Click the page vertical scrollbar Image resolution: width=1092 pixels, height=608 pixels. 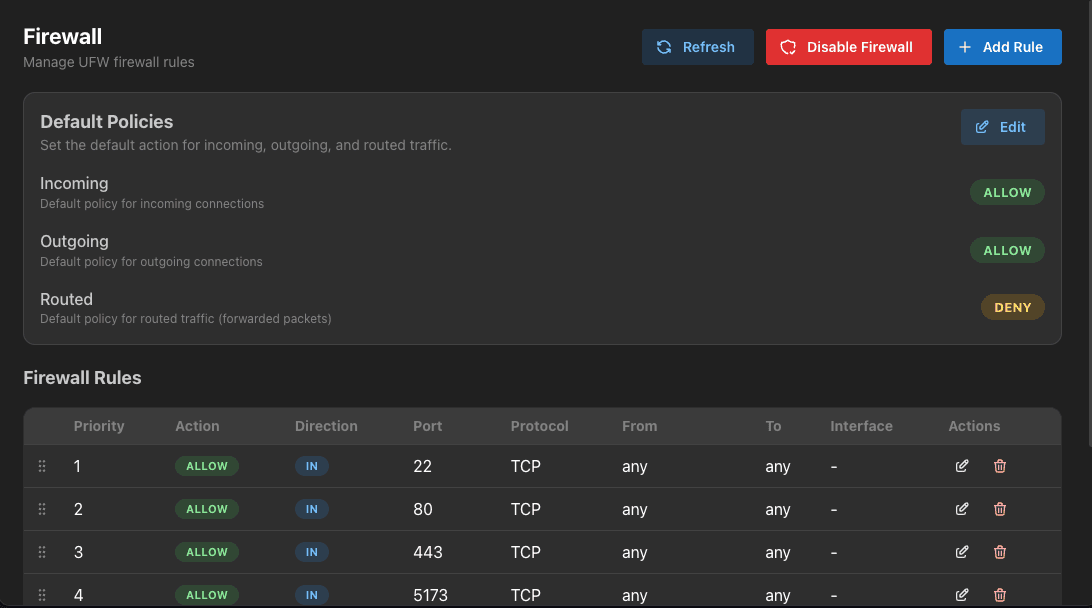click(x=1089, y=223)
